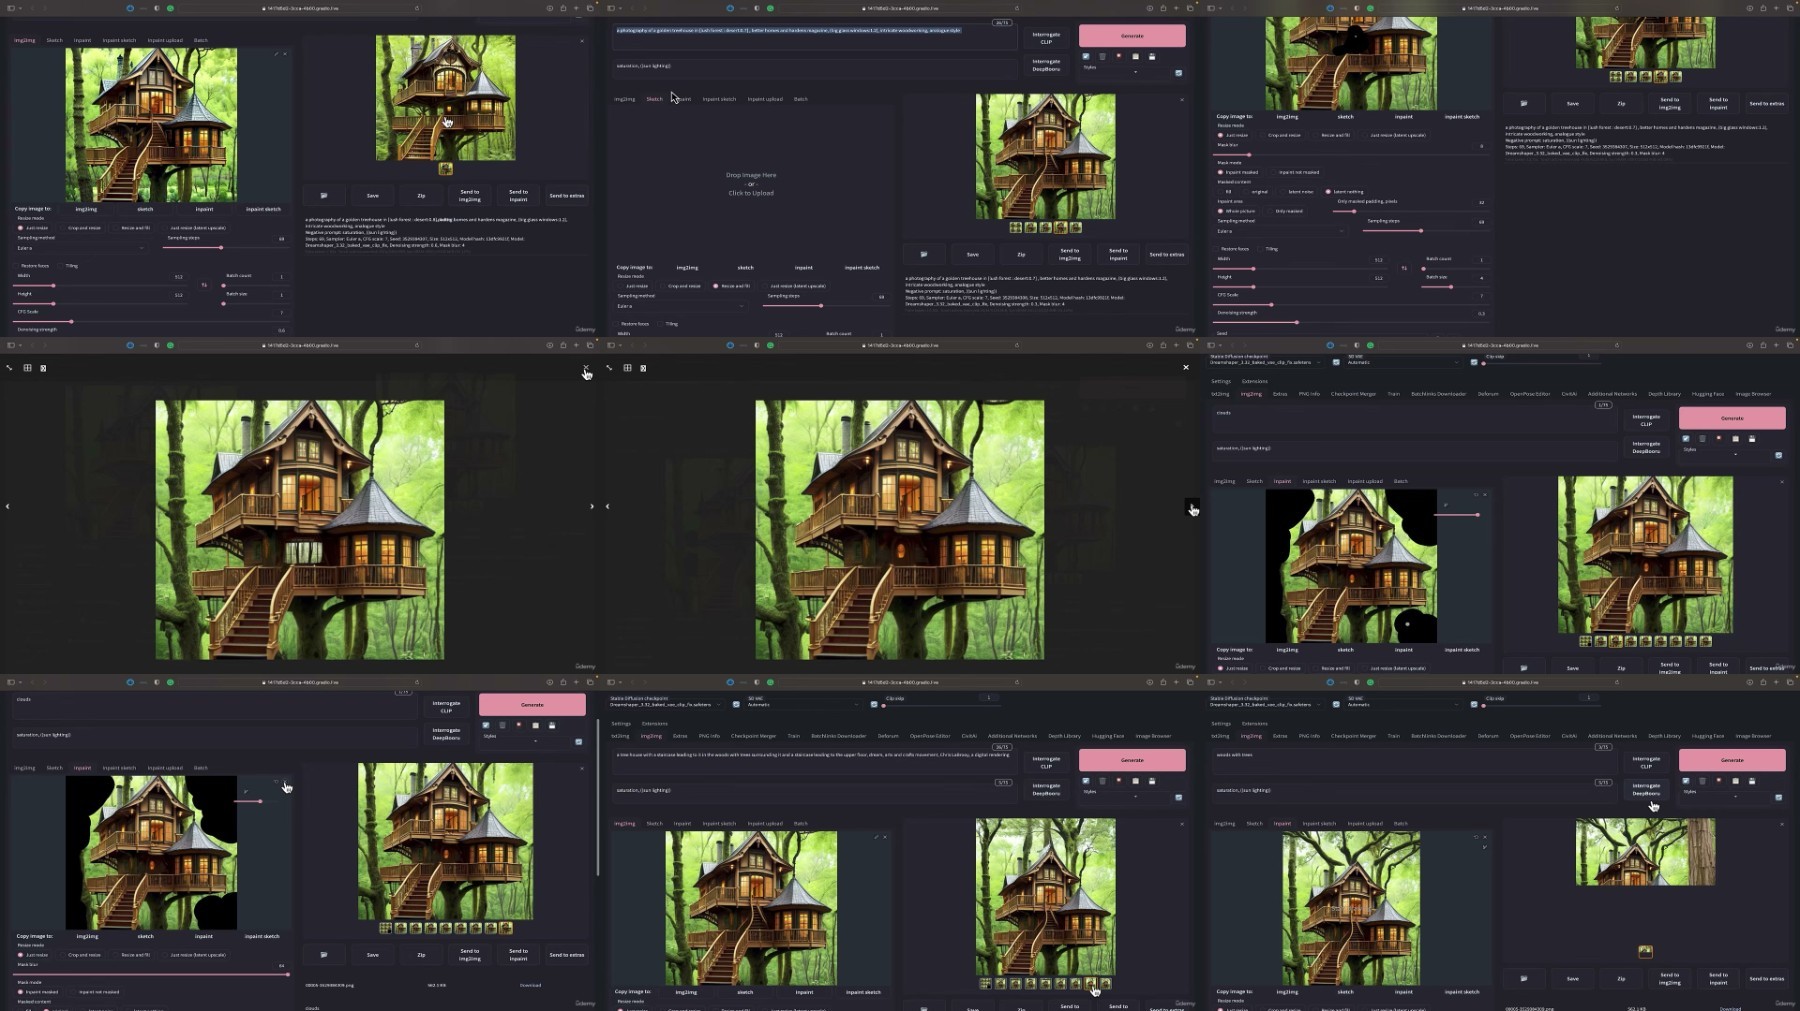Click Denoising strength slider in top-right window
1800x1011 pixels.
point(1296,322)
